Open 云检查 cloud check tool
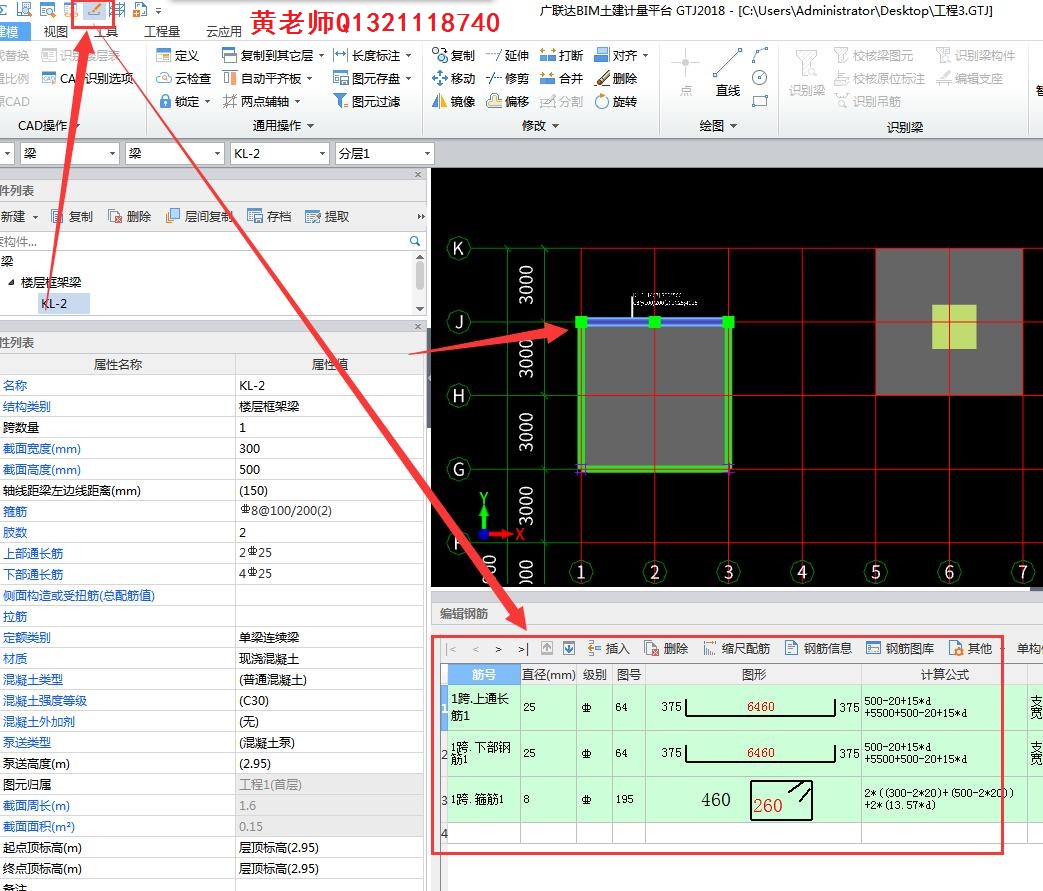The height and width of the screenshot is (891, 1043). tap(184, 79)
